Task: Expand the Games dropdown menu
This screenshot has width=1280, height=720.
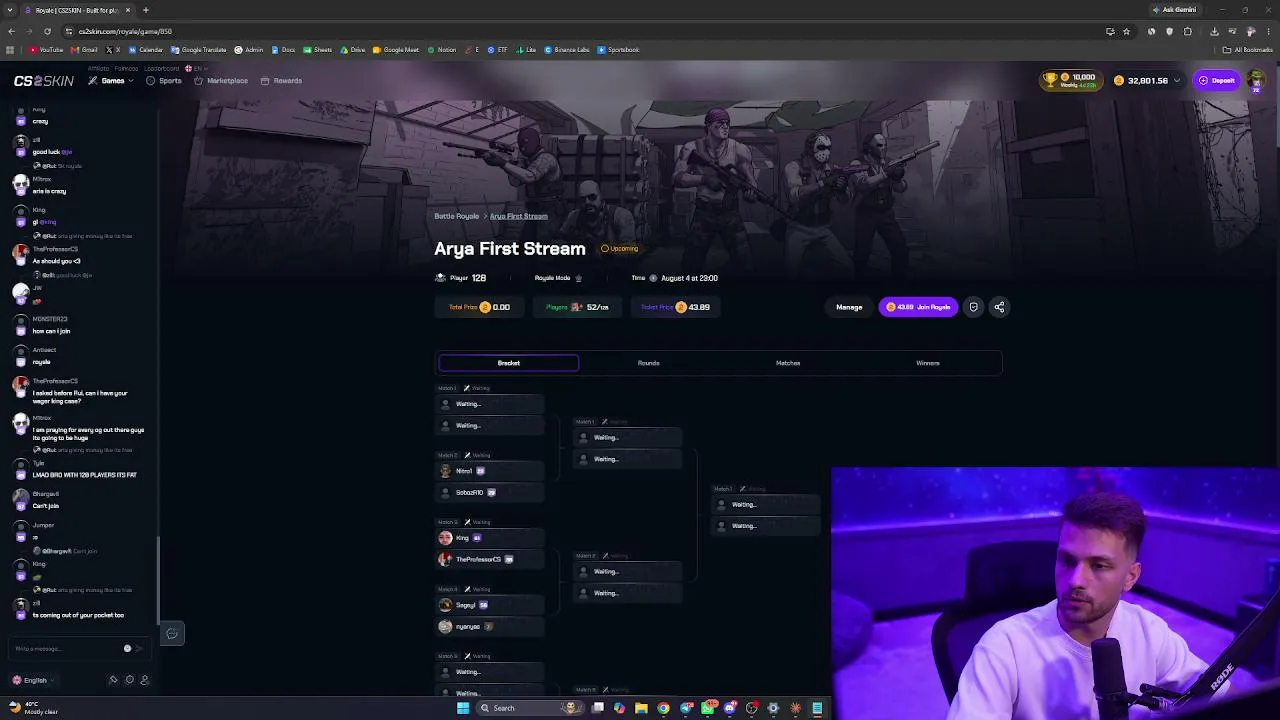Action: click(111, 81)
